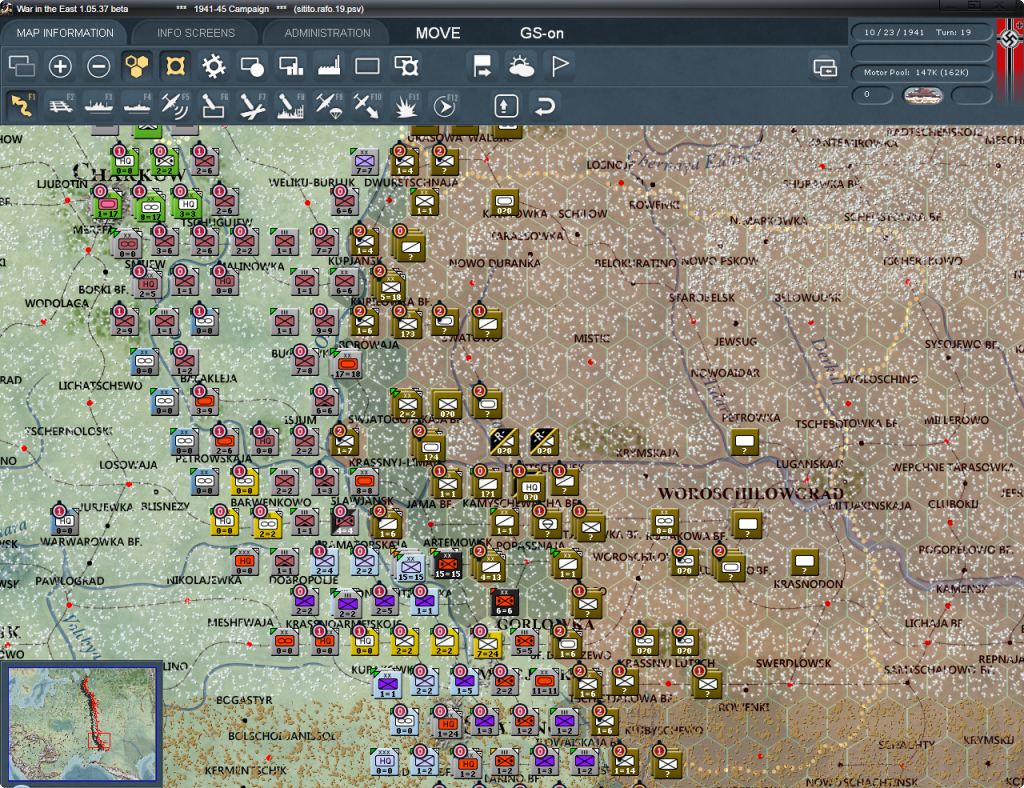The image size is (1024, 788).
Task: Select the red 17=18 armored unit counter
Action: point(347,364)
